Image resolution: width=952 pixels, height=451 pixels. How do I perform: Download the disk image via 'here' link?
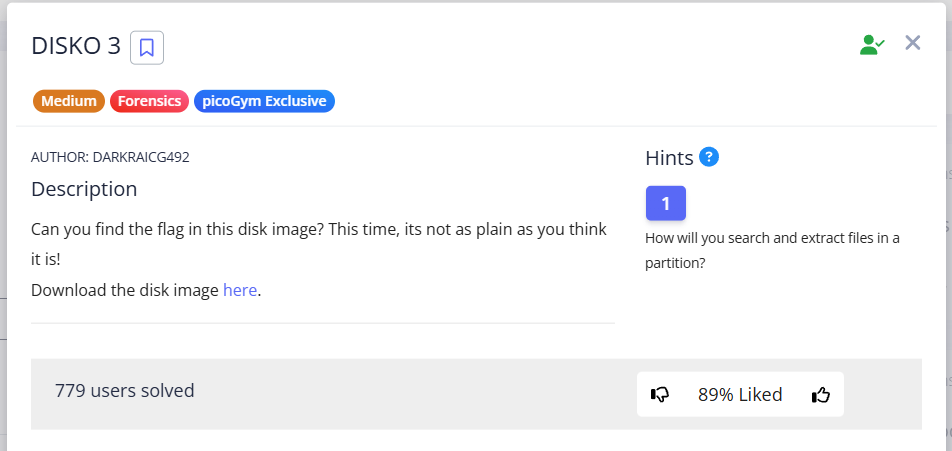tap(240, 291)
